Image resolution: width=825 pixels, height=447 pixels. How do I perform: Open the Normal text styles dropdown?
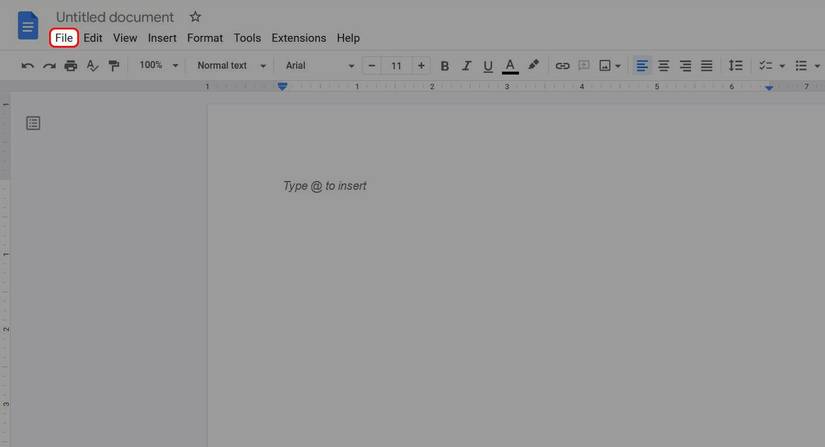232,65
